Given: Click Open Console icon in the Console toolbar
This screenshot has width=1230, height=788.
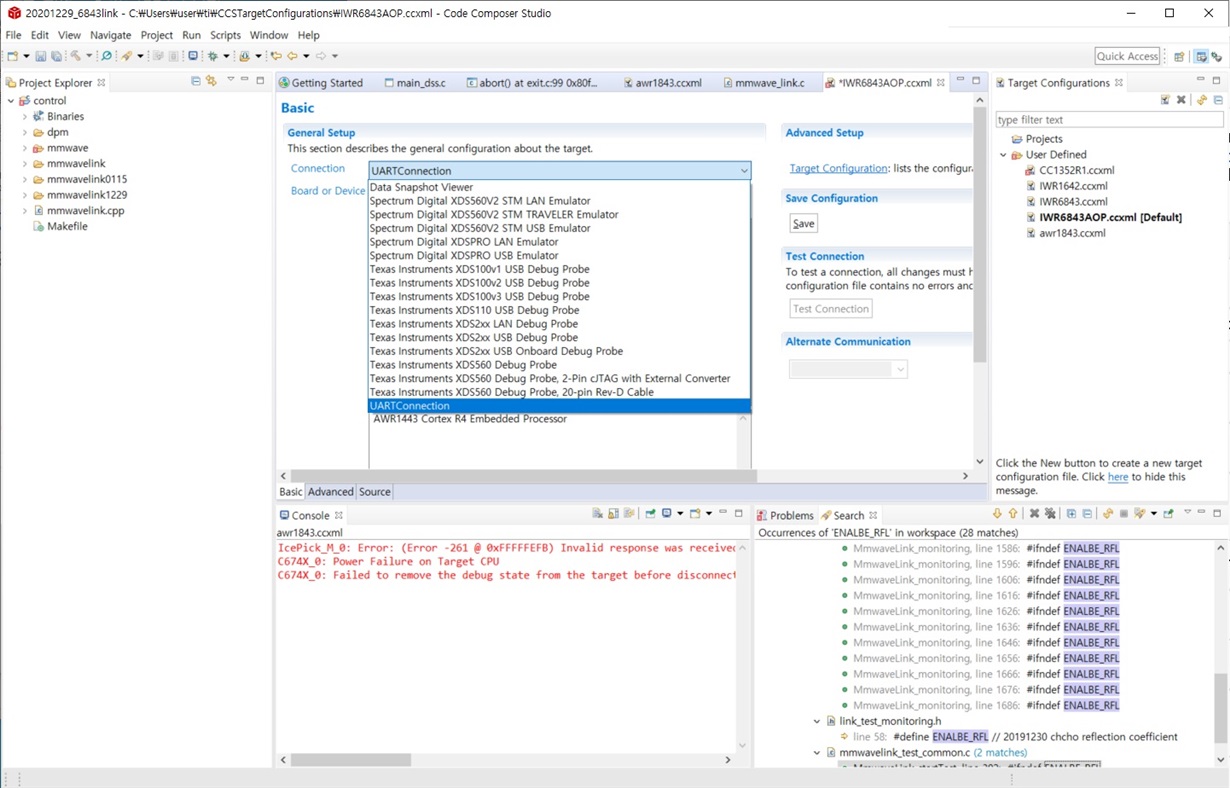Looking at the screenshot, I should pos(695,514).
